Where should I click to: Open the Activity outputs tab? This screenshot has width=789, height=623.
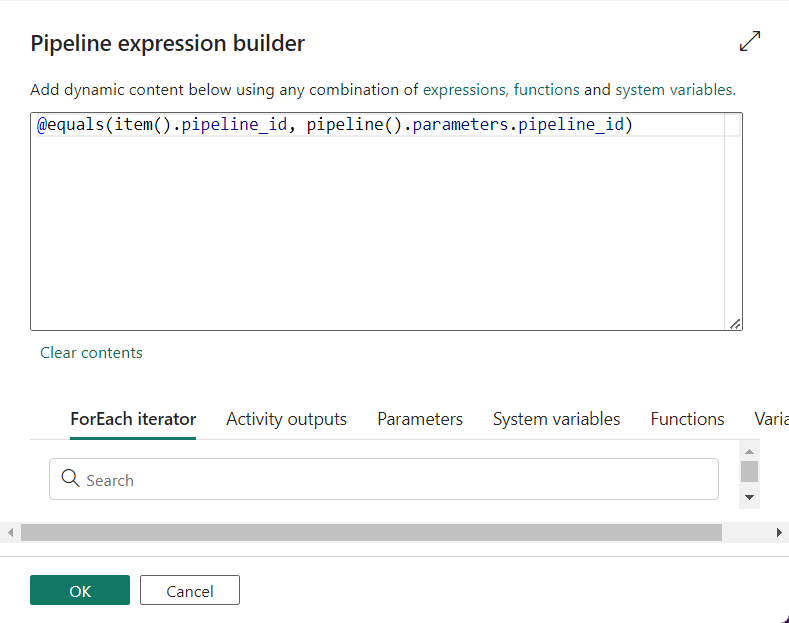(x=286, y=419)
